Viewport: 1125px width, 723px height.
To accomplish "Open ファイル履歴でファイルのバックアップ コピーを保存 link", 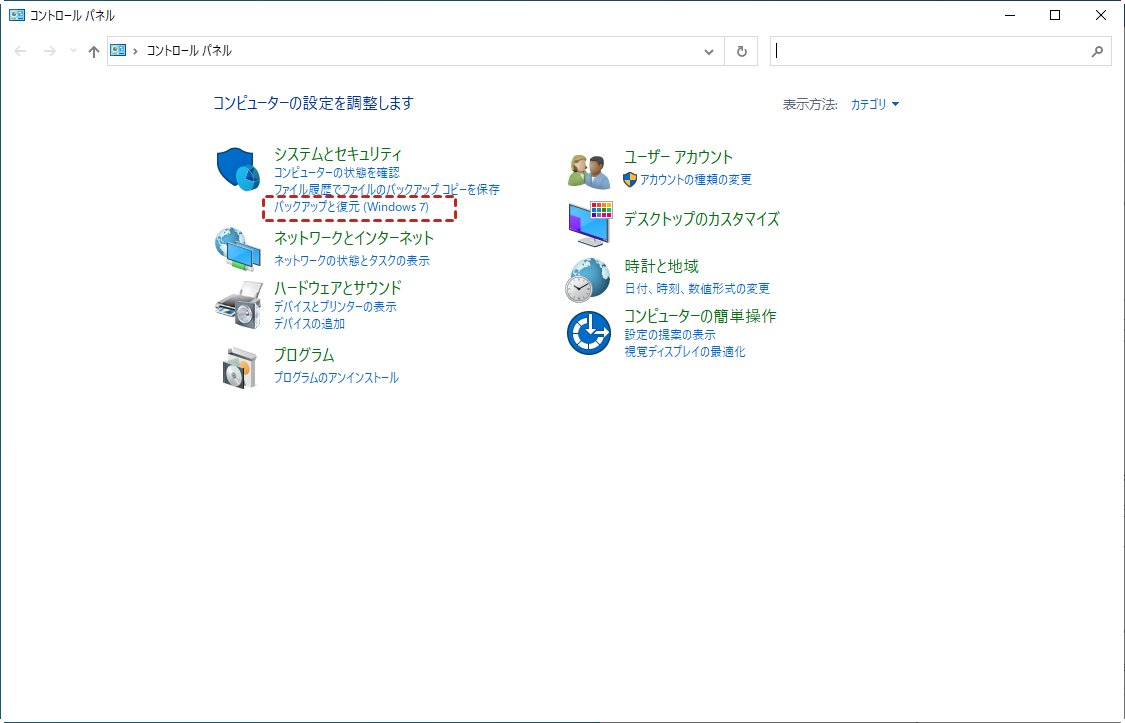I will pyautogui.click(x=387, y=190).
